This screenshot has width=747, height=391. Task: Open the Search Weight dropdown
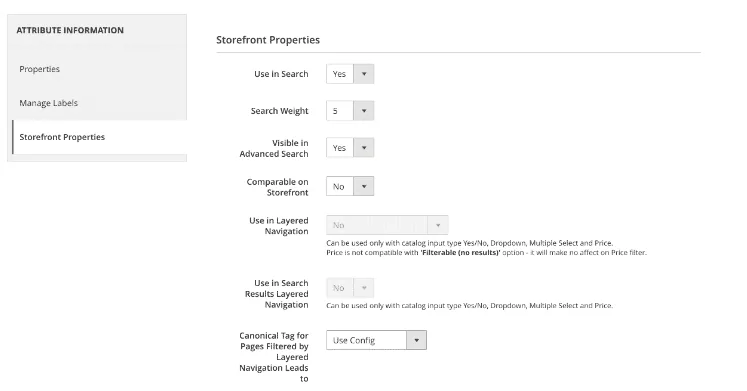pyautogui.click(x=350, y=111)
